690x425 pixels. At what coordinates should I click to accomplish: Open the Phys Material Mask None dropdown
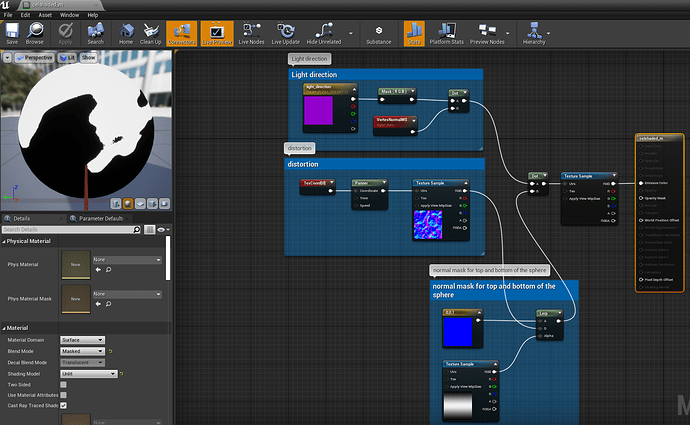pos(127,294)
